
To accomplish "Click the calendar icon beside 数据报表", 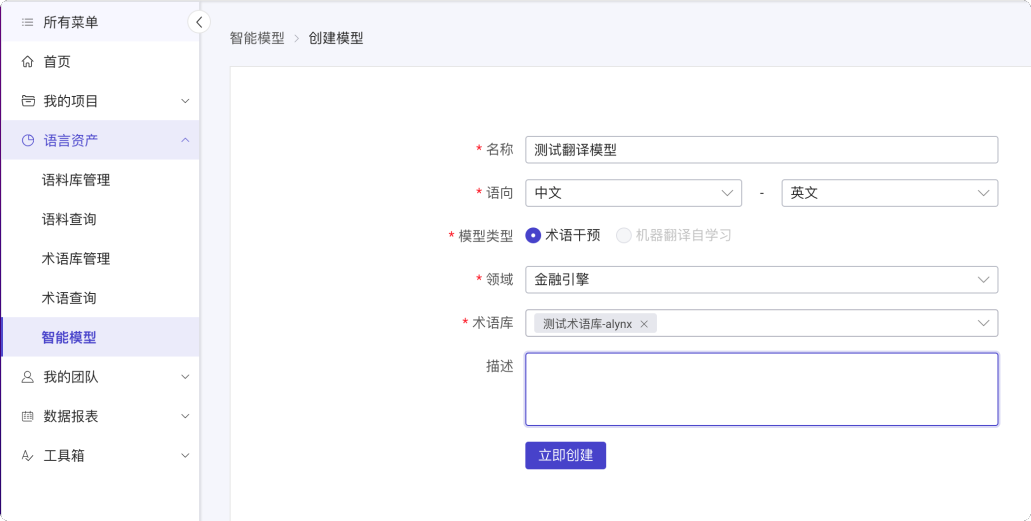I will click(x=28, y=416).
